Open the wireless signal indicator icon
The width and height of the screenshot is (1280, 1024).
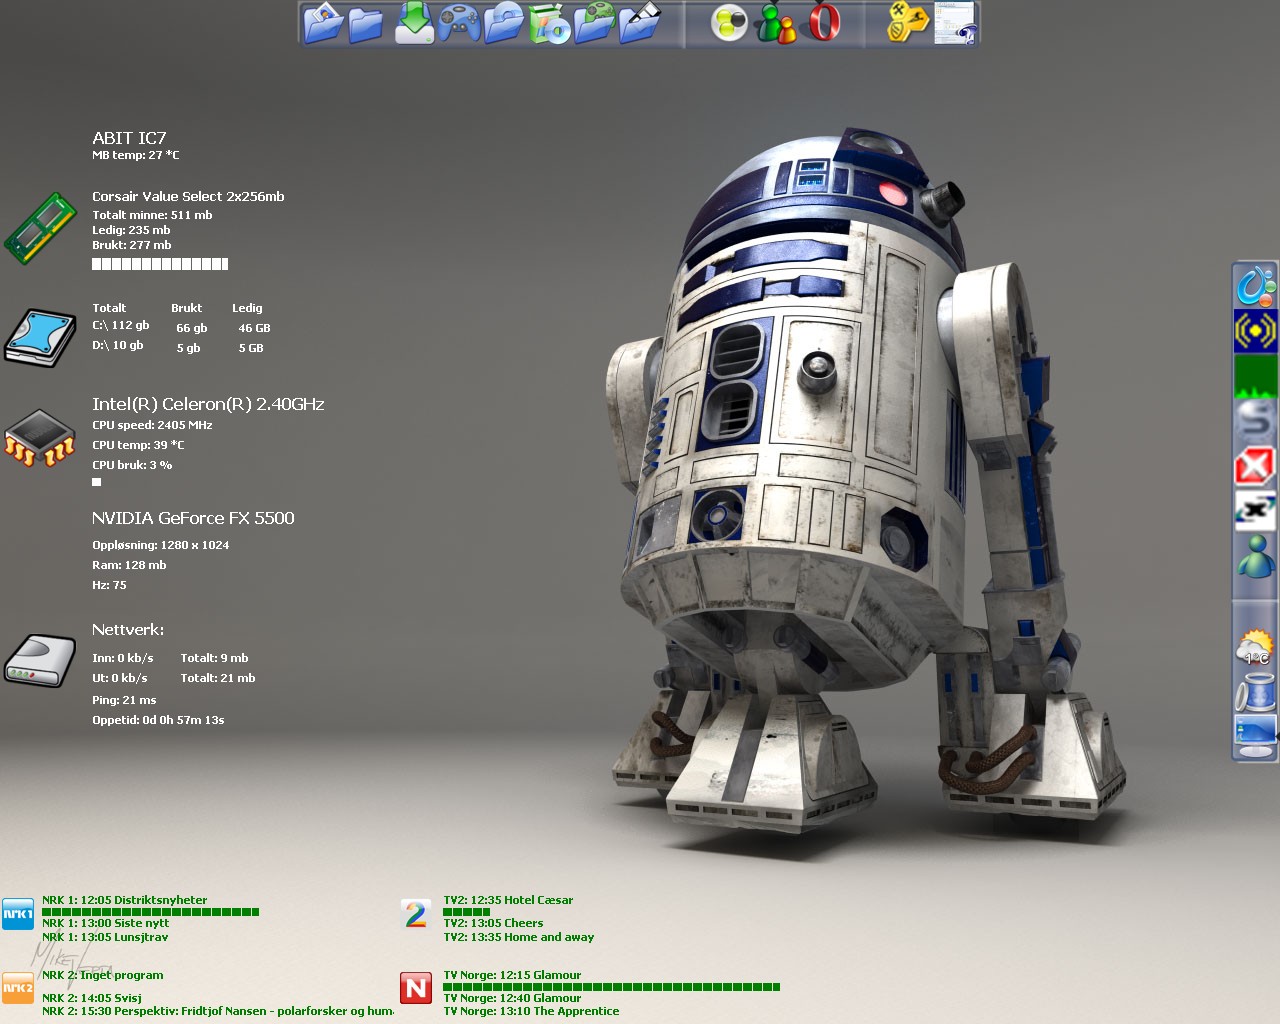1255,330
